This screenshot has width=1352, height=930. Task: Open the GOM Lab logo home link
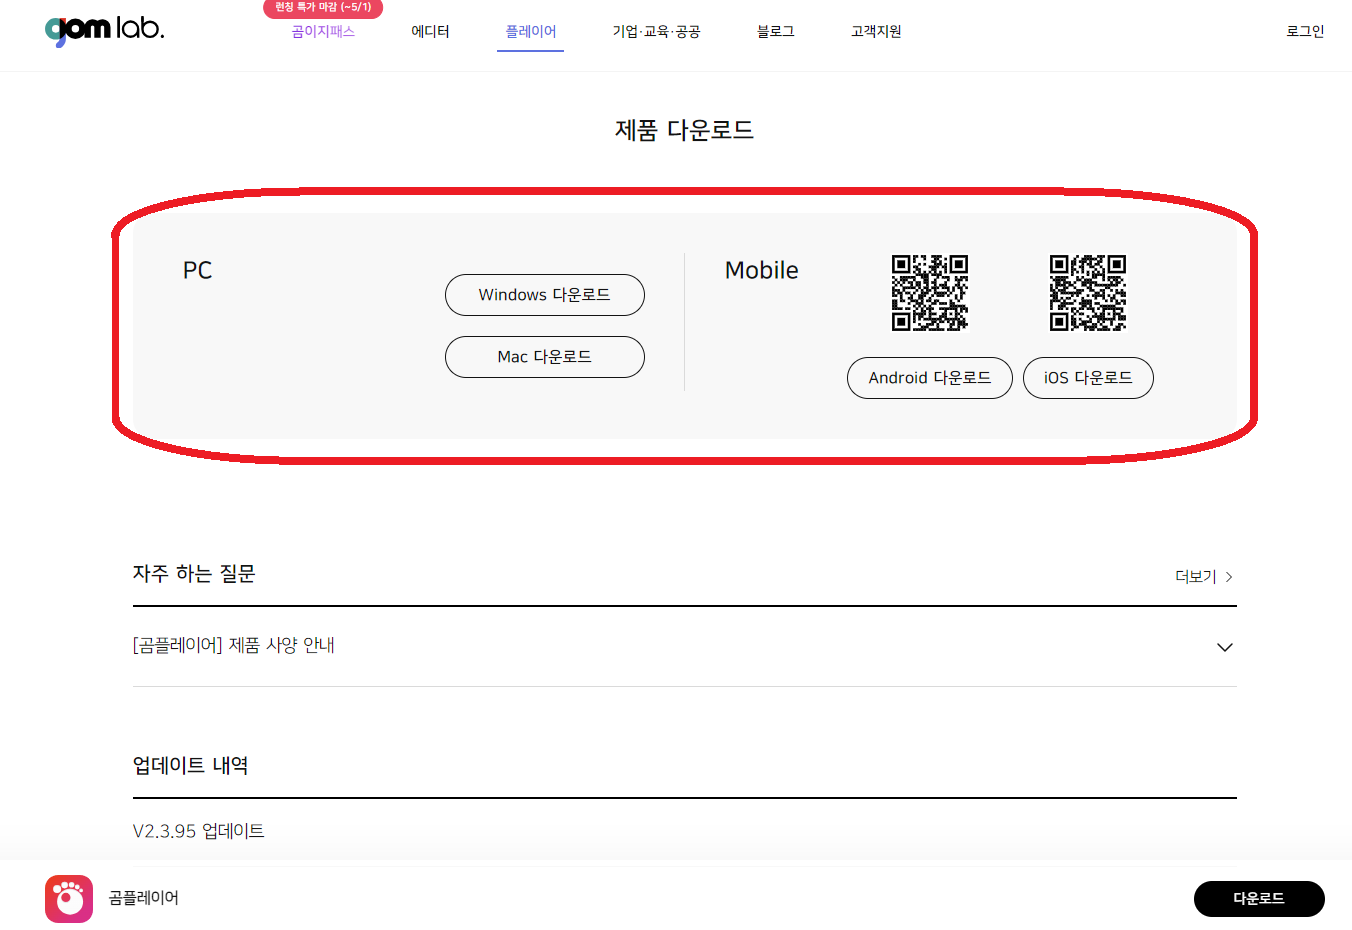(105, 29)
